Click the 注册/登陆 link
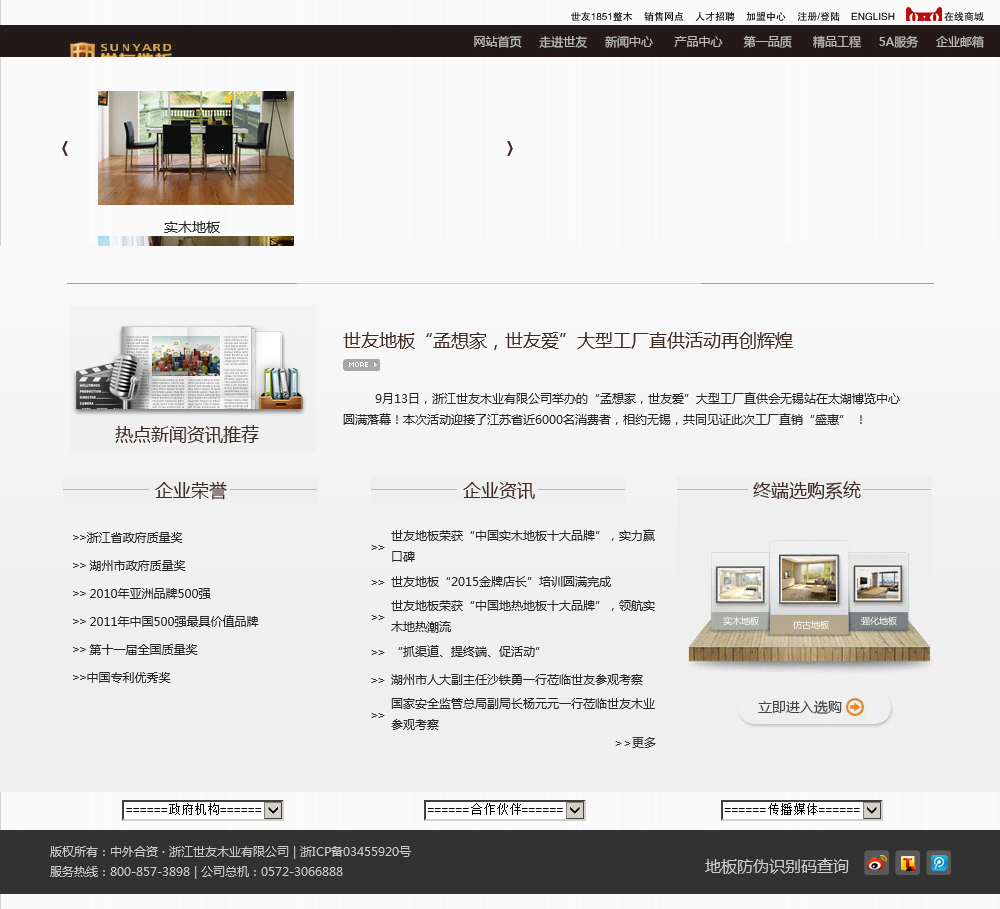1000x909 pixels. tap(818, 17)
